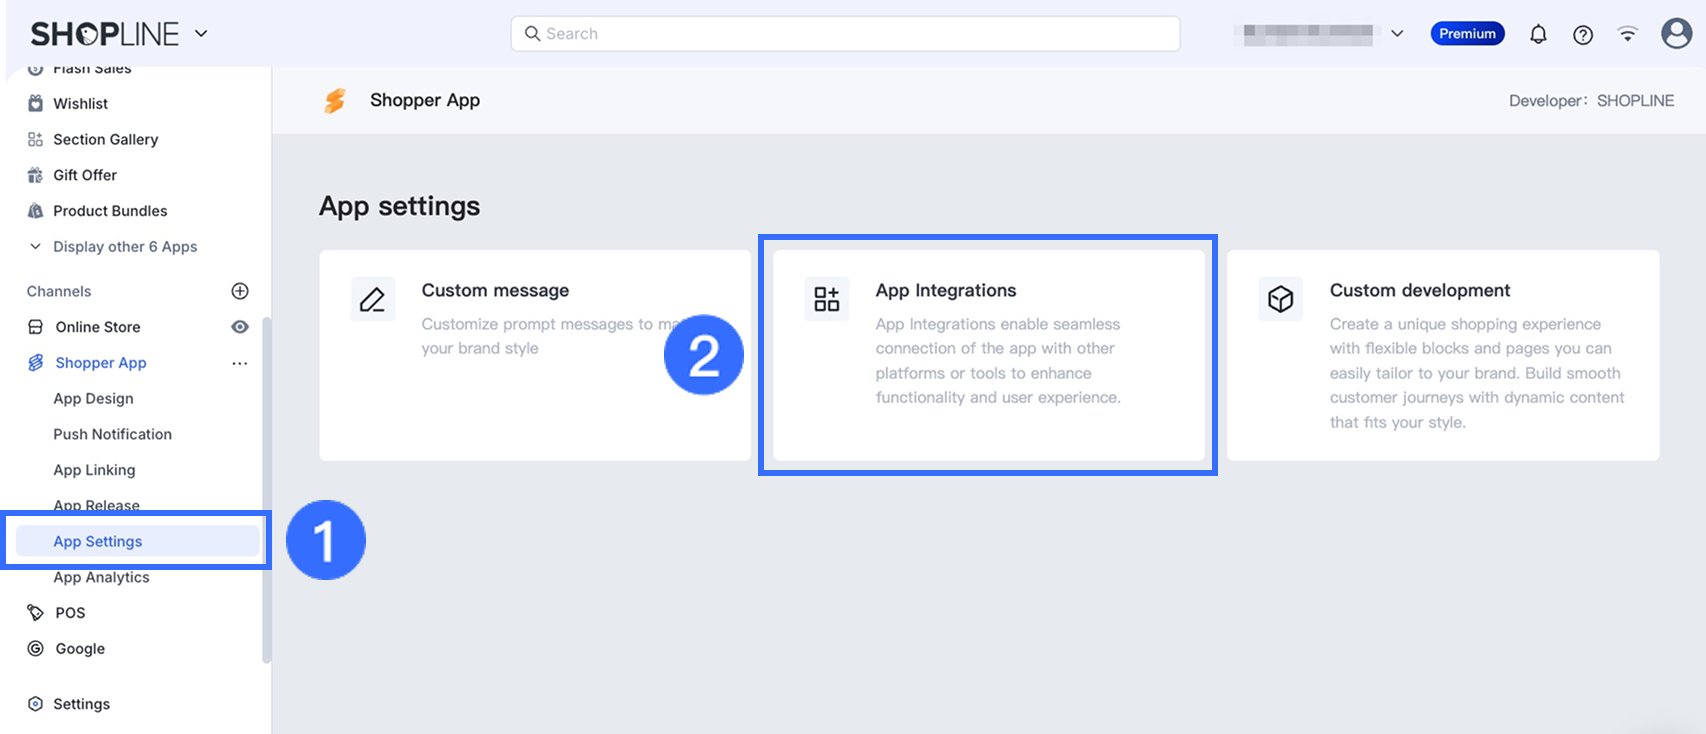Click the add channel plus icon
The height and width of the screenshot is (734, 1706).
pos(240,291)
